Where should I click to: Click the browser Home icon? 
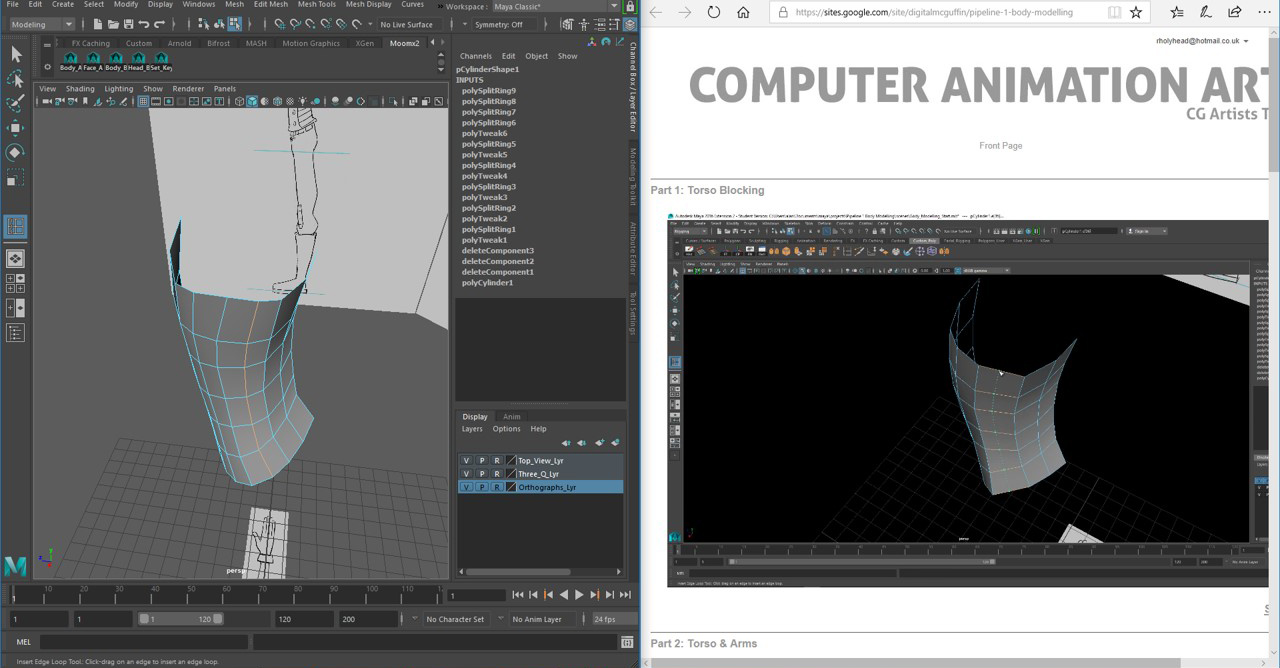[x=743, y=12]
